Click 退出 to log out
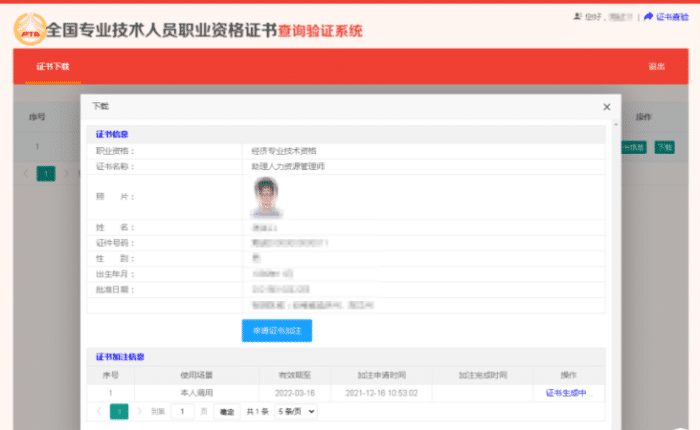 [657, 67]
